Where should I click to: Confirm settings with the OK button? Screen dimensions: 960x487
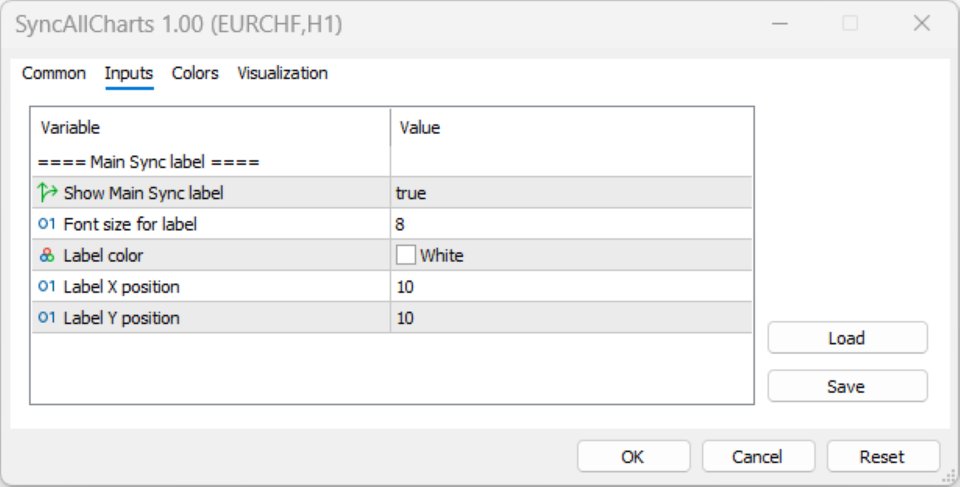(x=633, y=457)
